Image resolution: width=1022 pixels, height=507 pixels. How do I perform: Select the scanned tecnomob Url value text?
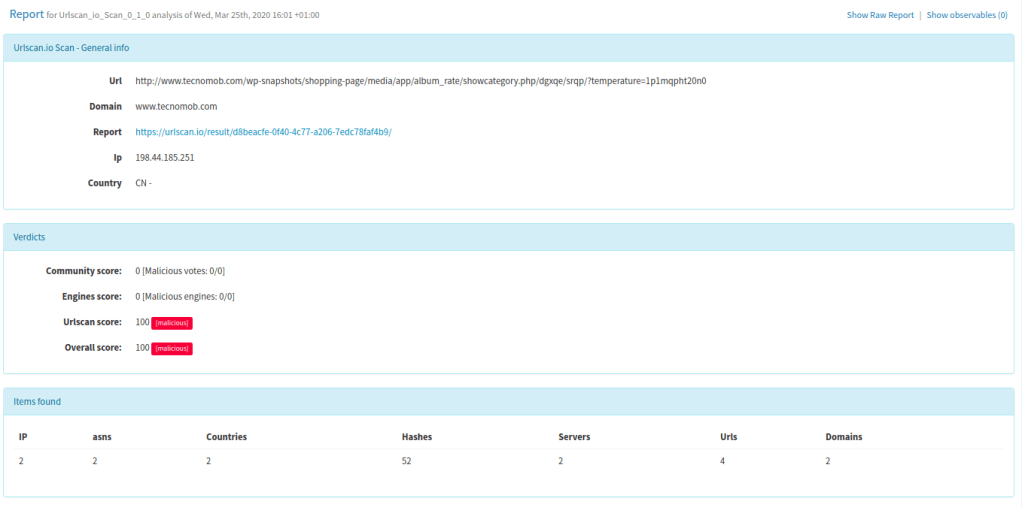(x=420, y=81)
